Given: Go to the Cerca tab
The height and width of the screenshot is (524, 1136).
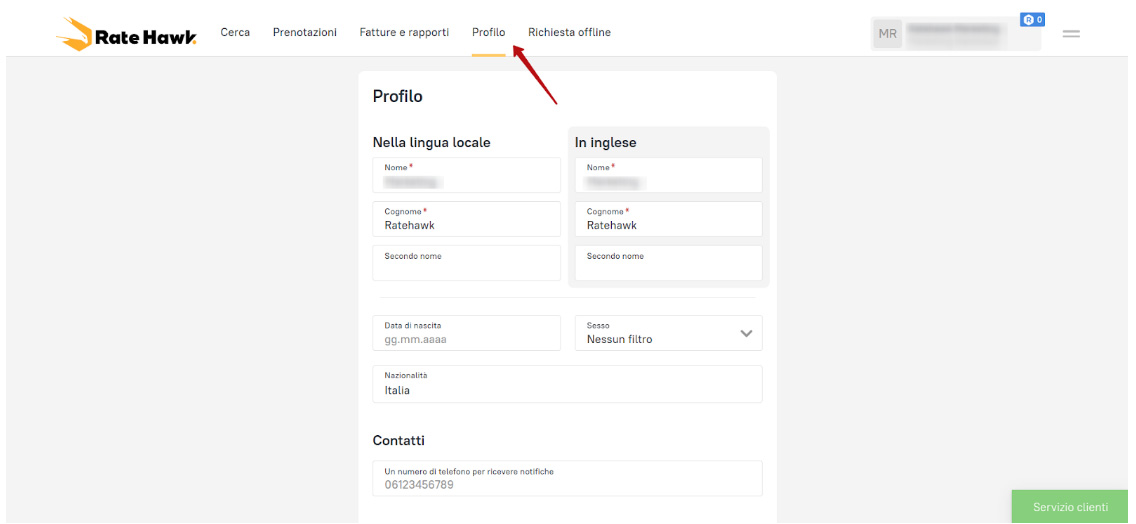Looking at the screenshot, I should [x=235, y=32].
